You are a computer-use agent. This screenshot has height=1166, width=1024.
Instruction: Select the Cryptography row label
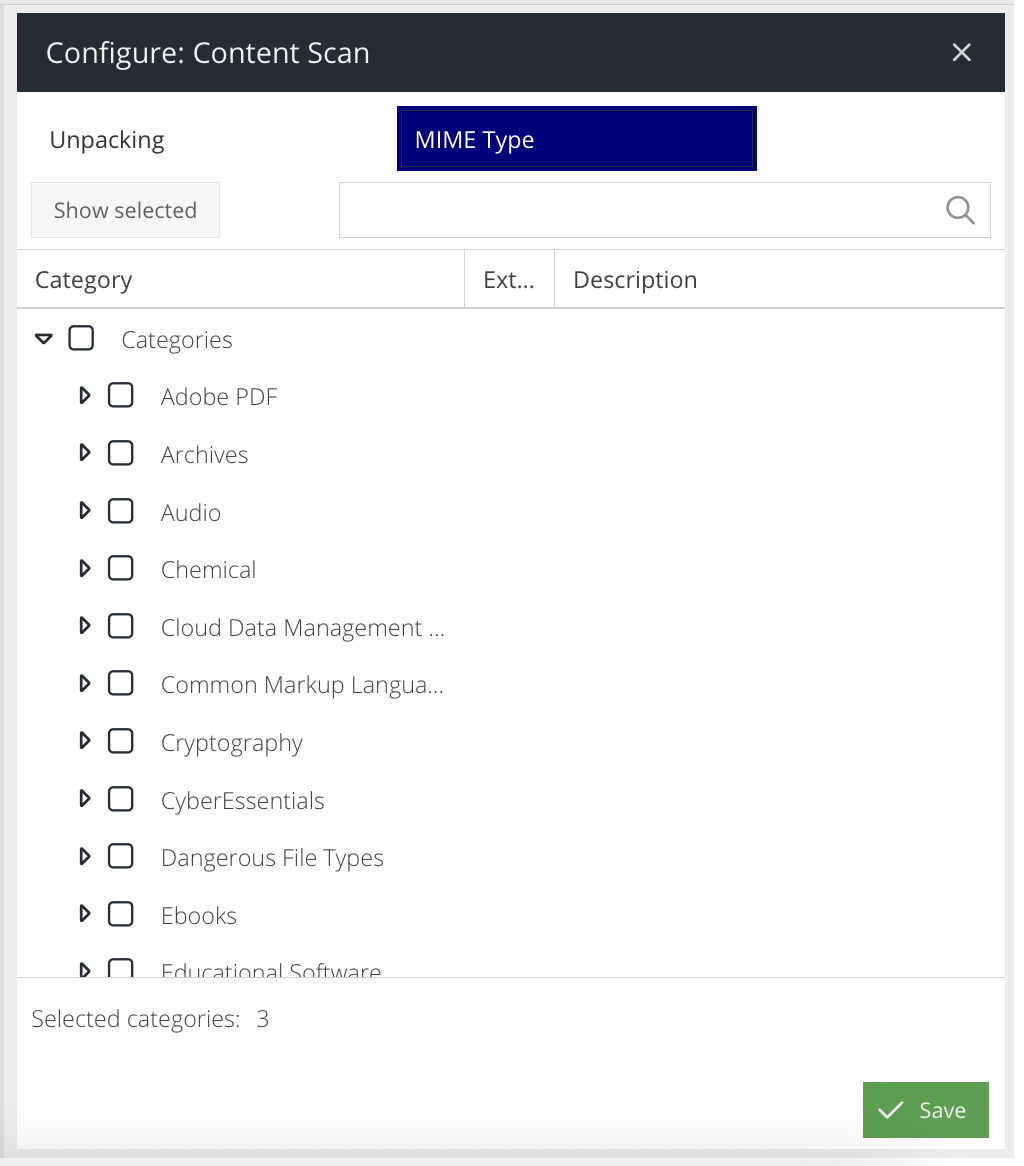pos(232,743)
